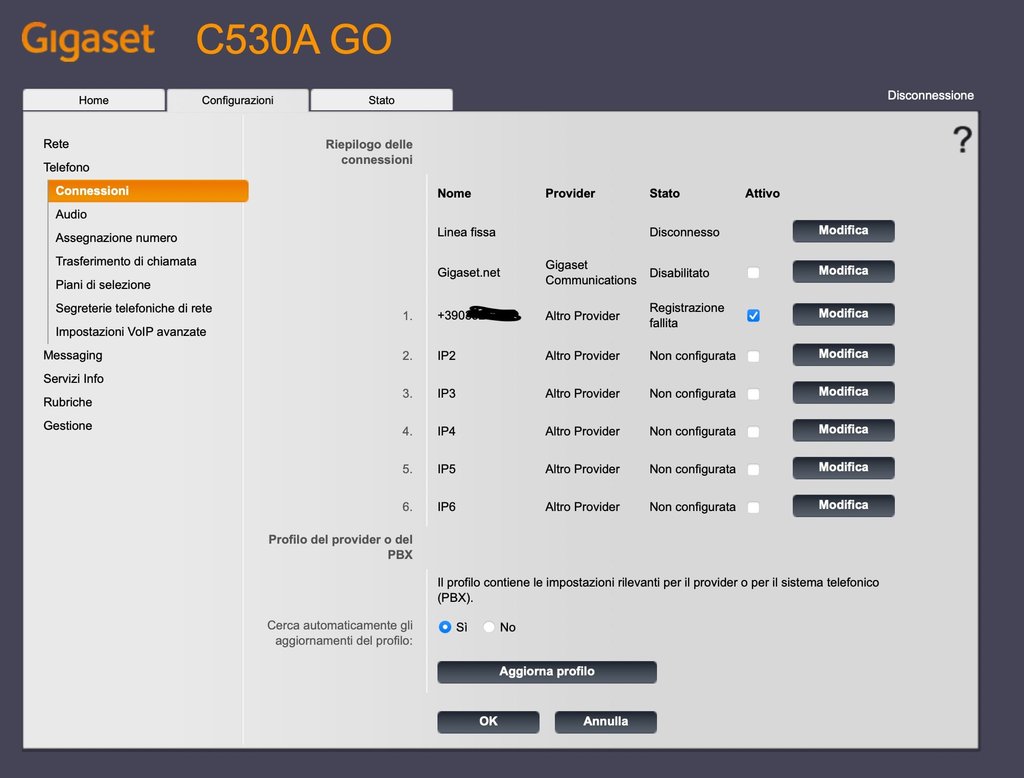
Task: Switch to the Home tab
Action: pos(93,100)
